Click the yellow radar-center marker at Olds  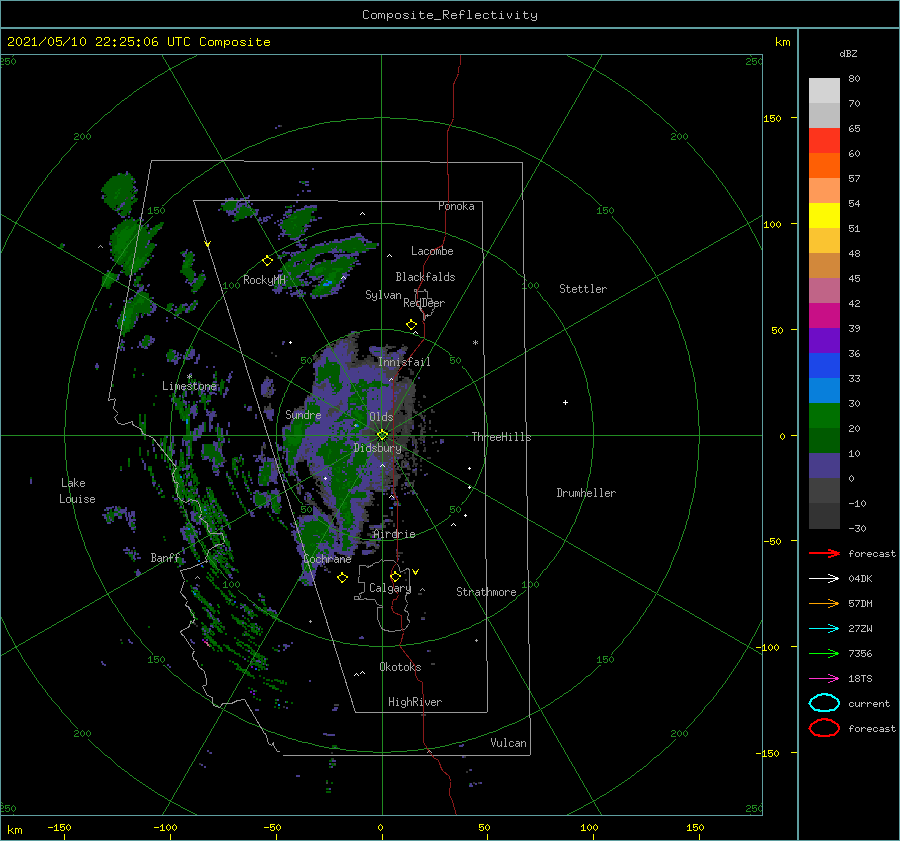(x=382, y=435)
